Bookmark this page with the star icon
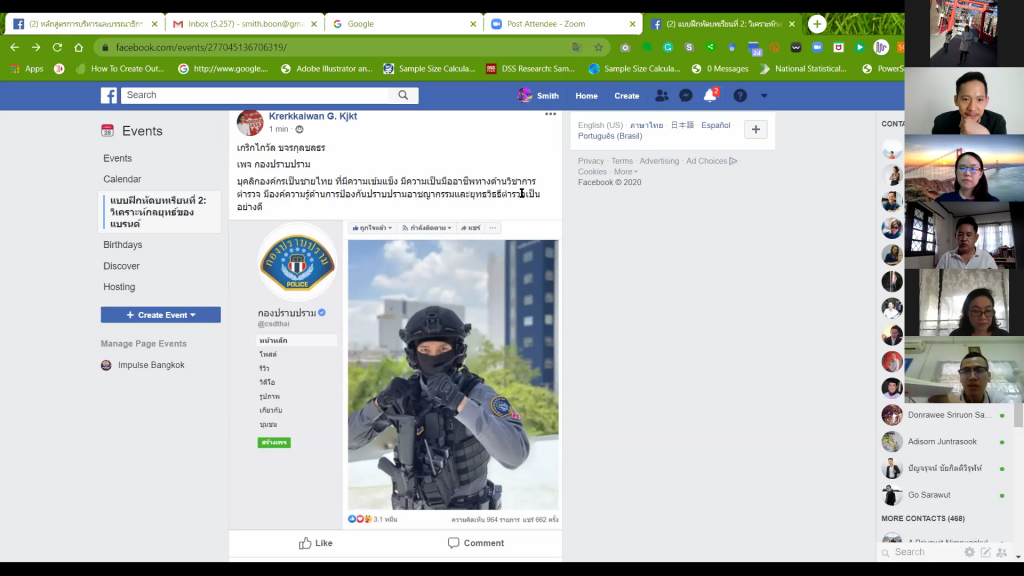The height and width of the screenshot is (576, 1024). (598, 47)
